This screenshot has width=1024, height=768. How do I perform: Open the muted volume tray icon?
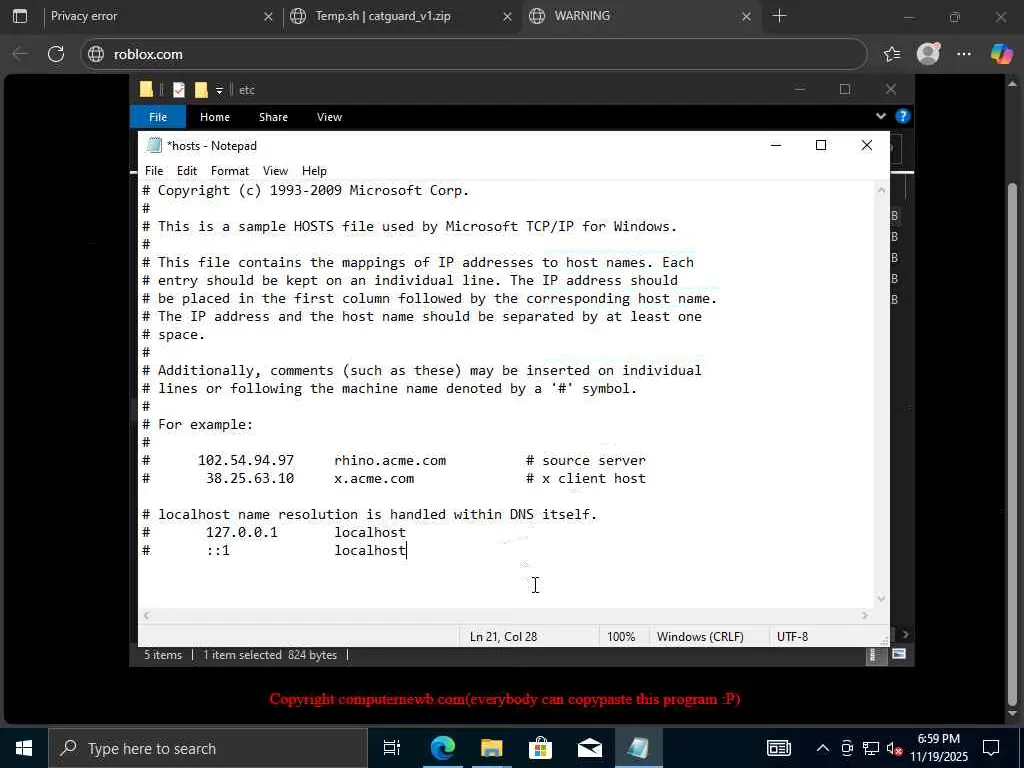pos(895,748)
